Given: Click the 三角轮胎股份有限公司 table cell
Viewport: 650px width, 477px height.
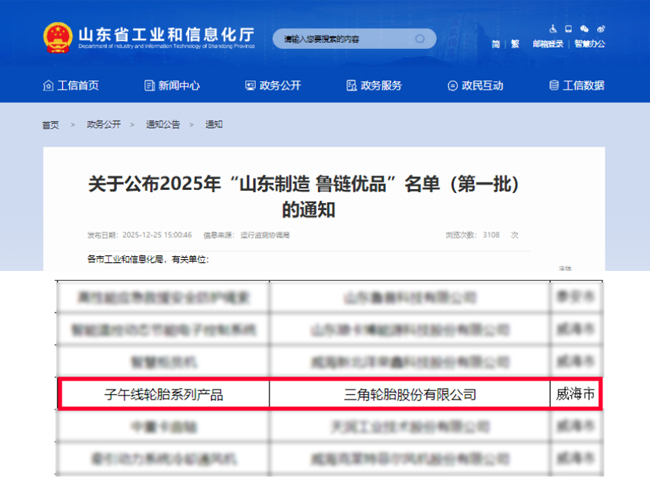Looking at the screenshot, I should [409, 394].
